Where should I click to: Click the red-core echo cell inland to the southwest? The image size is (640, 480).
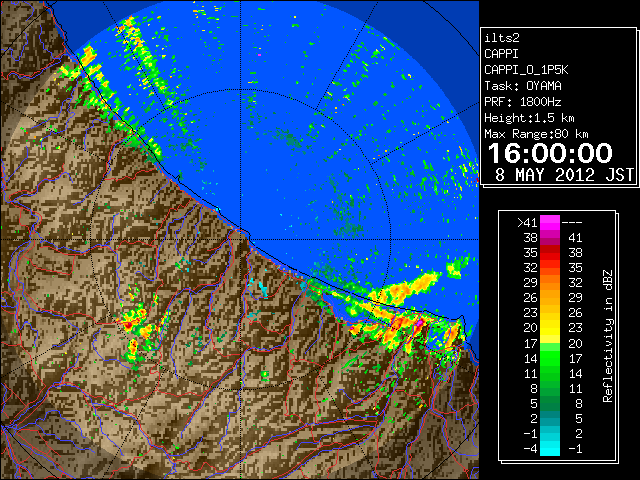pos(128,325)
